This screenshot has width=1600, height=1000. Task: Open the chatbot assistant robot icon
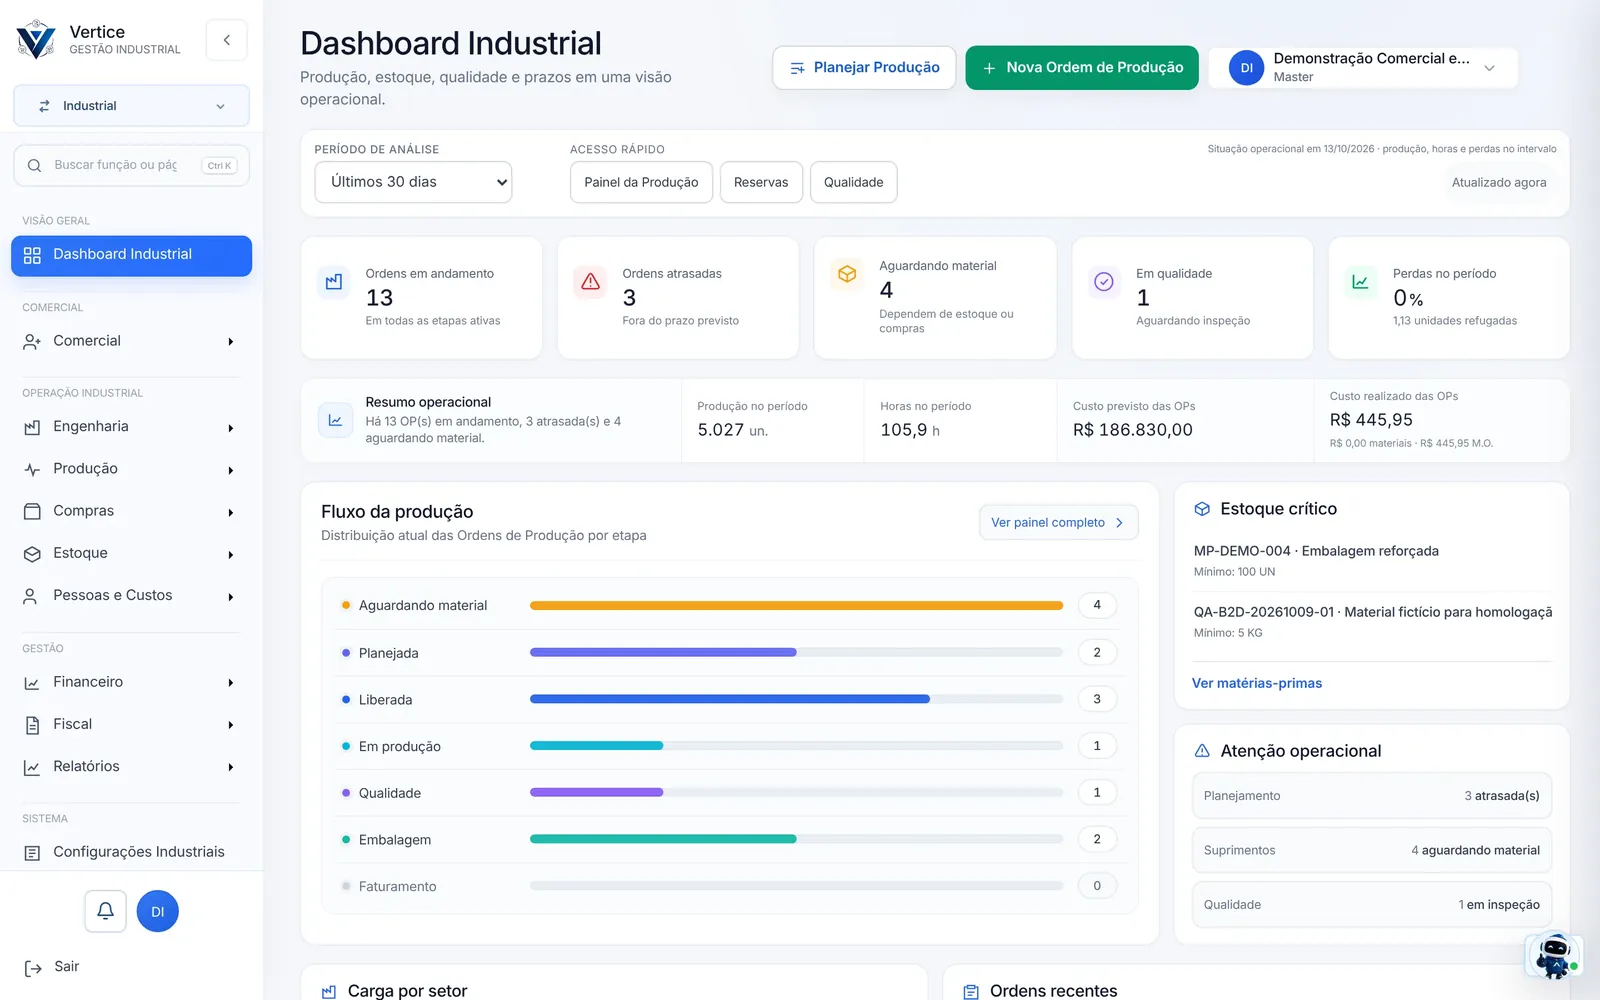tap(1554, 956)
